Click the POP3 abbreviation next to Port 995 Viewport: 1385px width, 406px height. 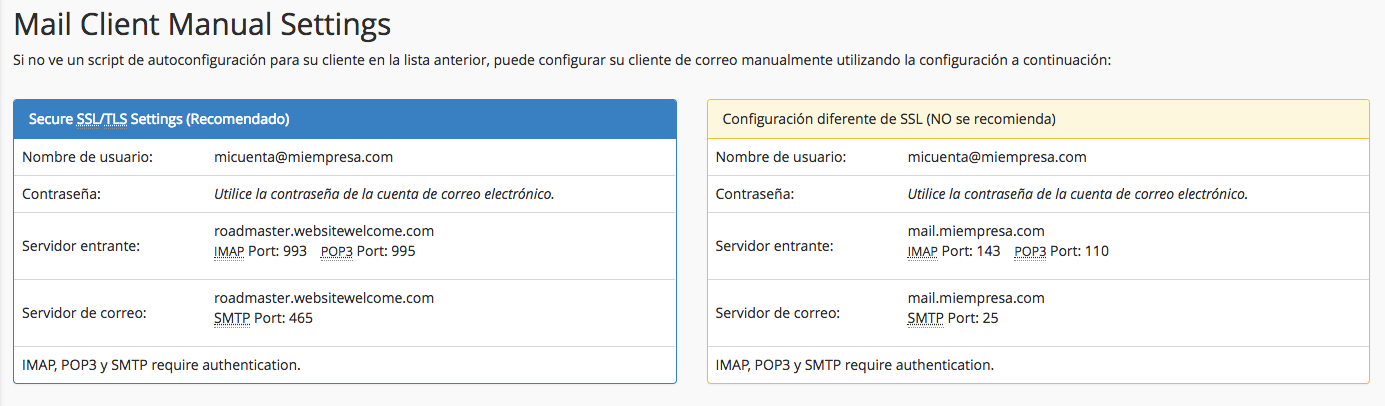click(x=337, y=251)
